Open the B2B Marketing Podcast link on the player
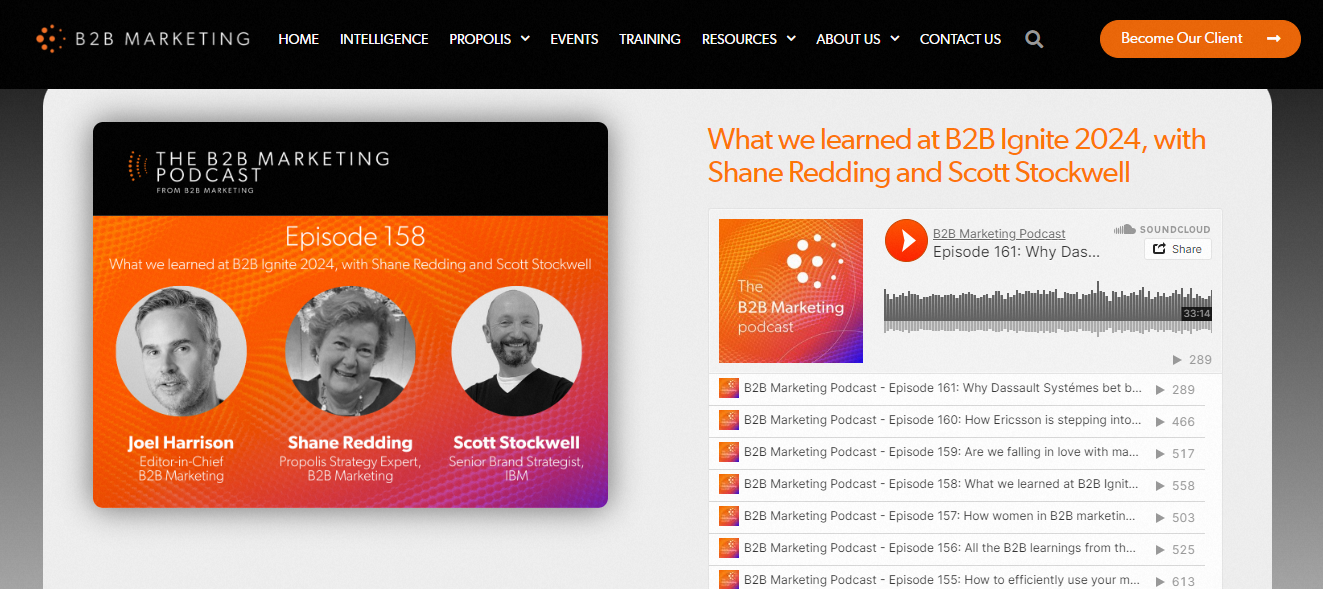 coord(998,233)
